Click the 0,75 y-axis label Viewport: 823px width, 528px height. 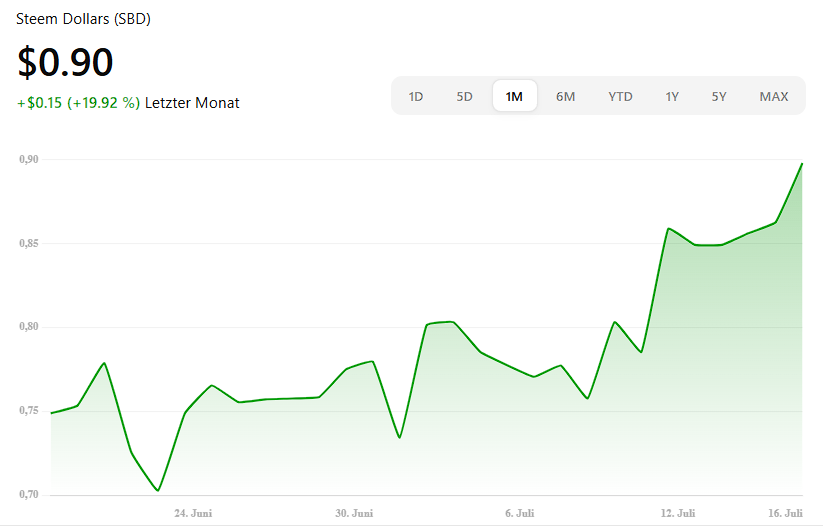(29, 410)
